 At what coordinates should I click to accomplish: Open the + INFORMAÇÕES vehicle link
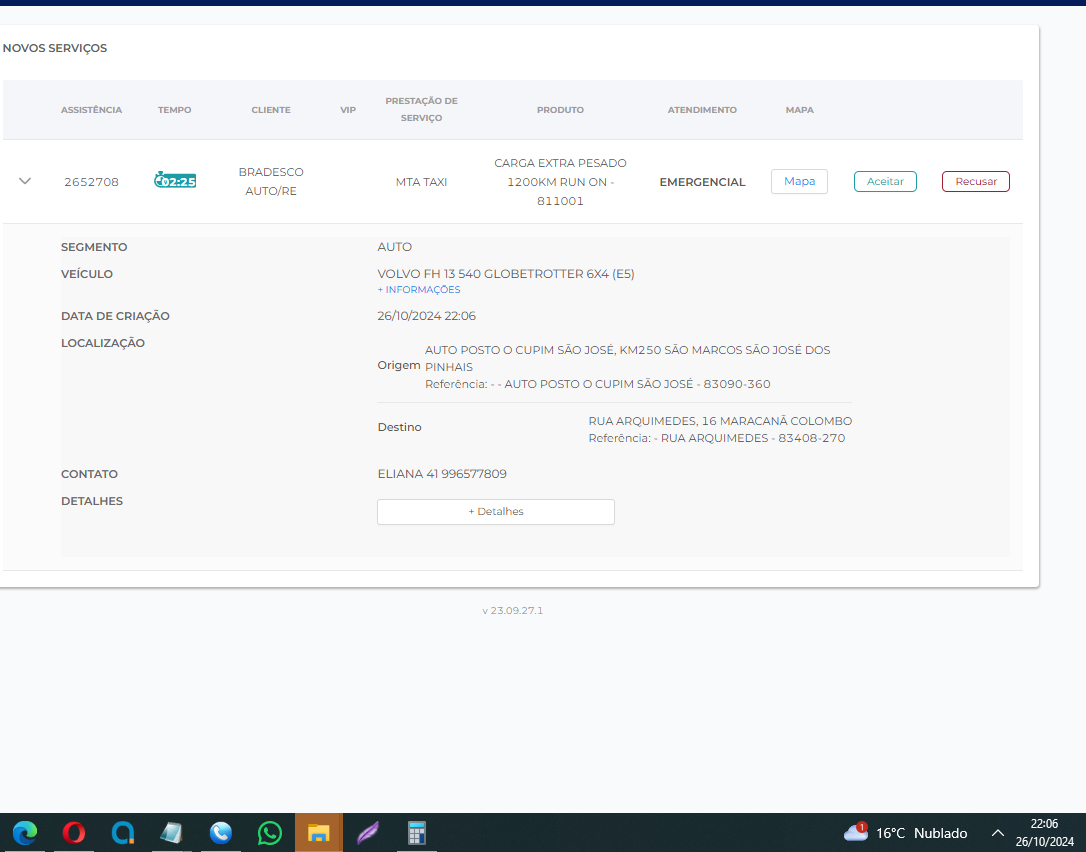point(419,290)
